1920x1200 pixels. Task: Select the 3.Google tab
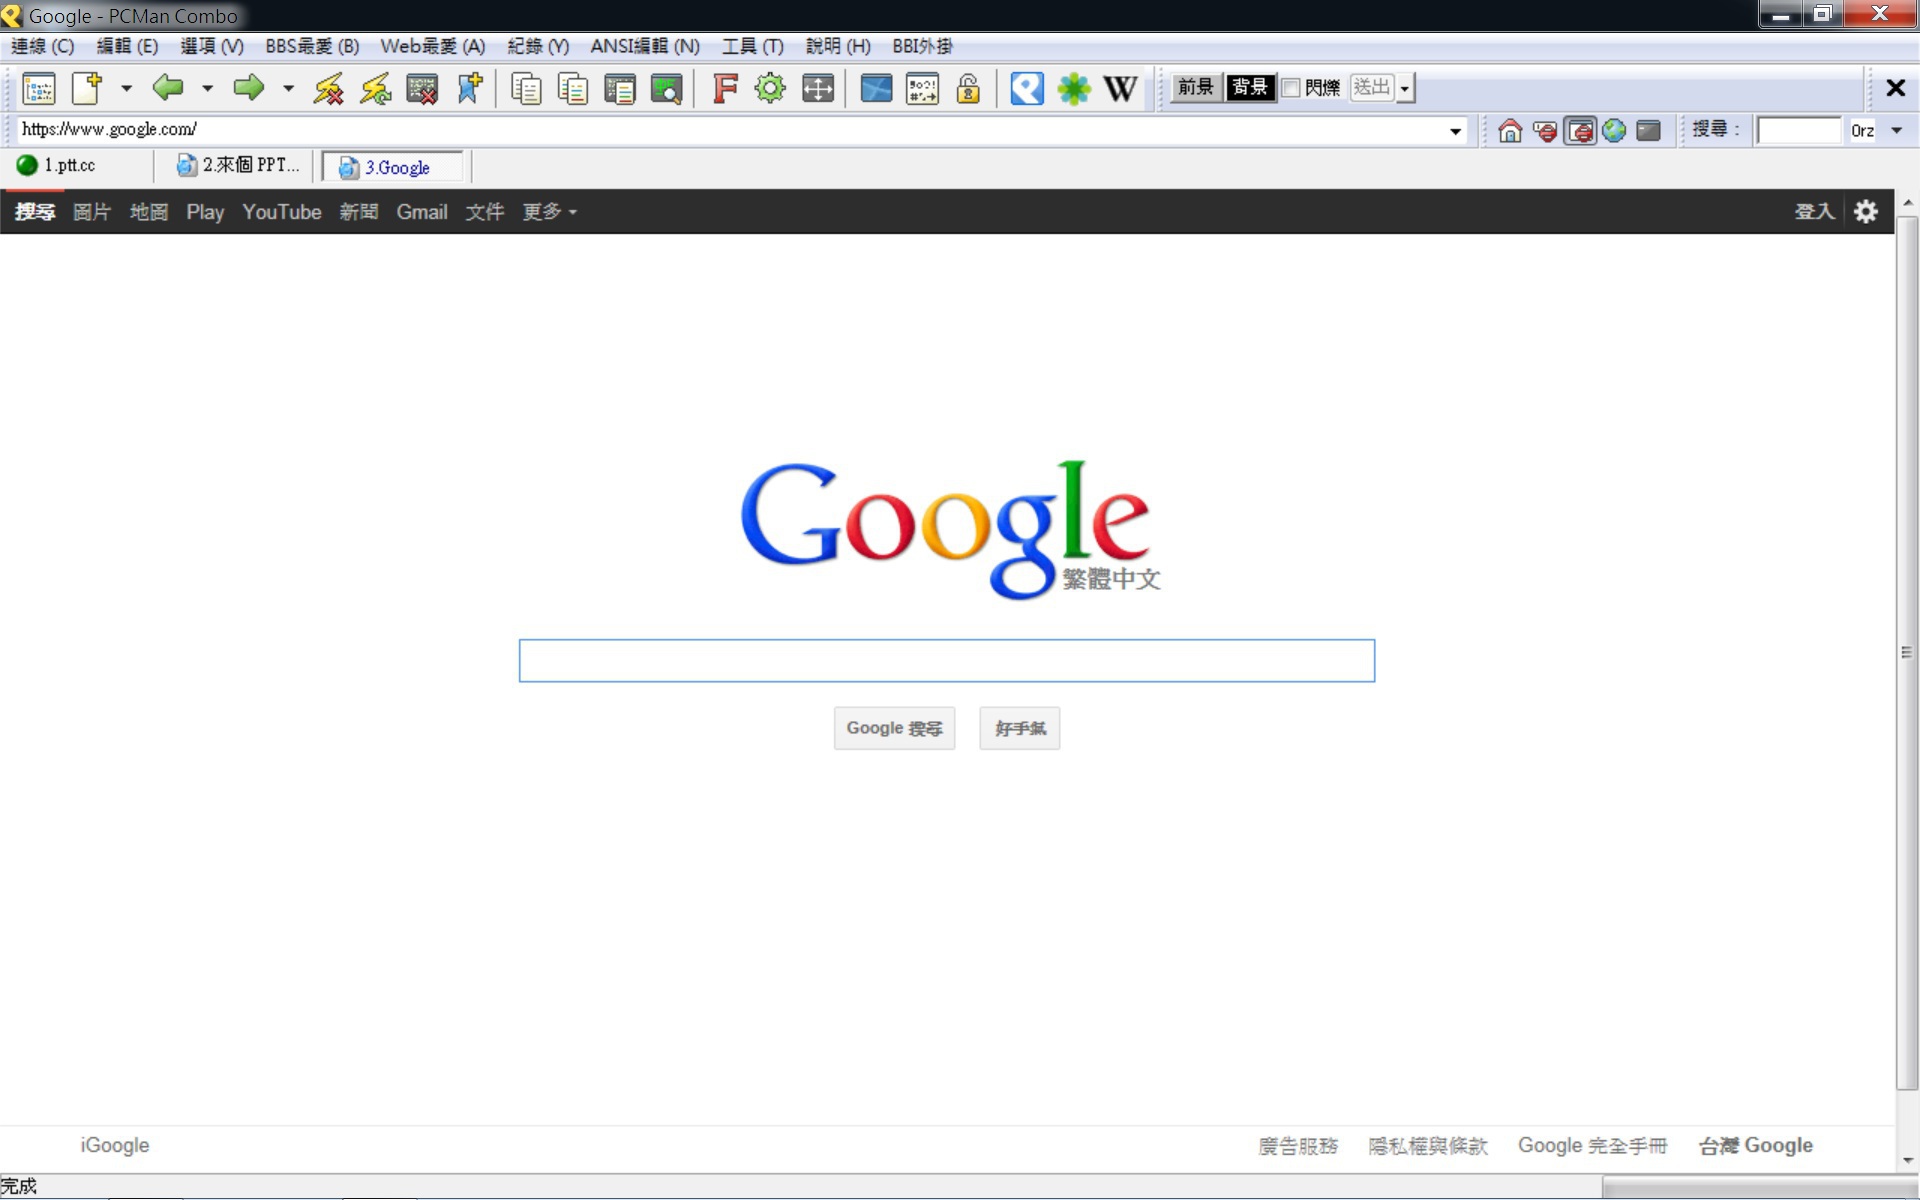coord(394,167)
